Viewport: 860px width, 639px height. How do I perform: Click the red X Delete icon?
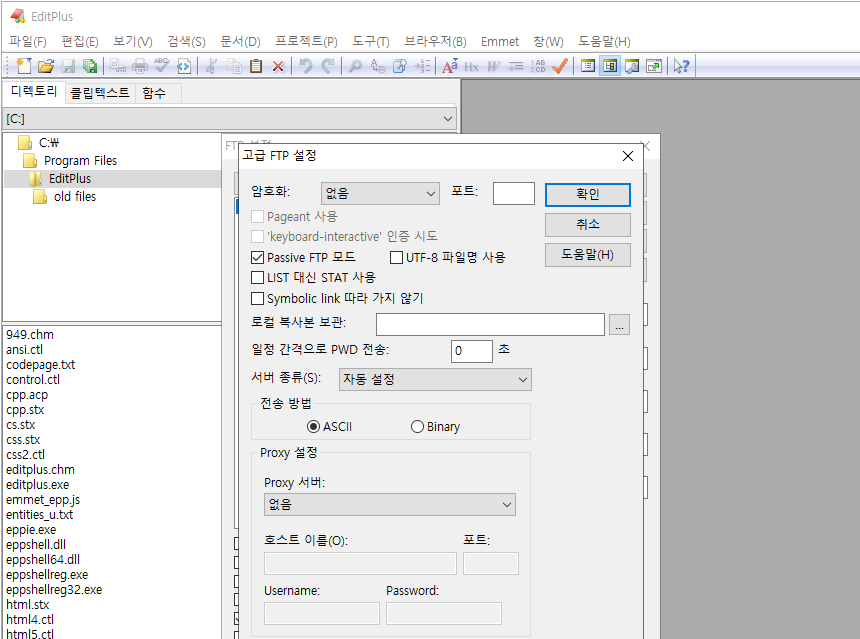click(x=278, y=66)
